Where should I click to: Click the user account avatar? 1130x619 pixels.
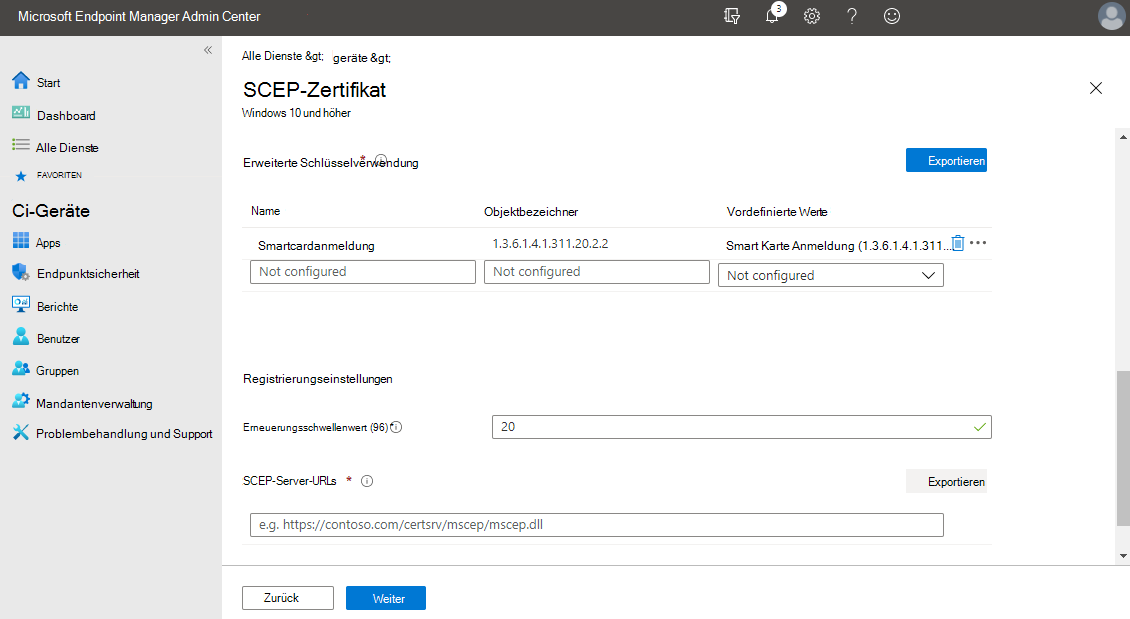[1110, 17]
